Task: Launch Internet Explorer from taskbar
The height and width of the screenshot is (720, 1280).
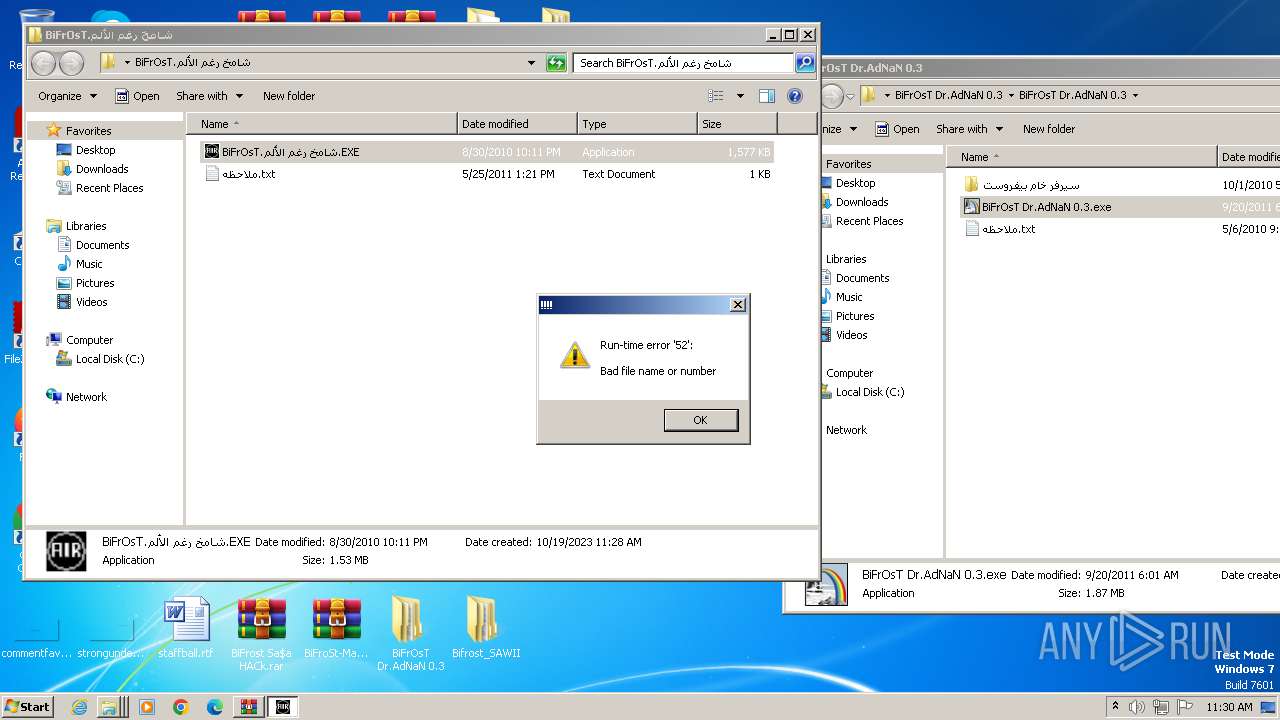Action: click(x=80, y=707)
